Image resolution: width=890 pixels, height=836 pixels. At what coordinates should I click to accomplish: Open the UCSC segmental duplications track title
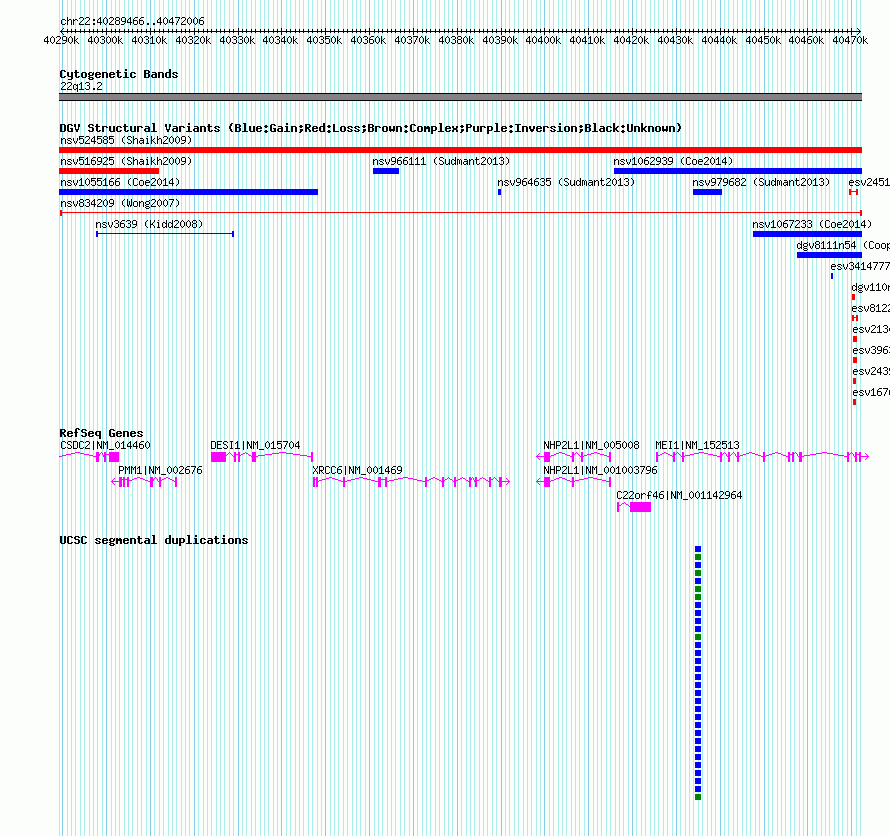(154, 540)
